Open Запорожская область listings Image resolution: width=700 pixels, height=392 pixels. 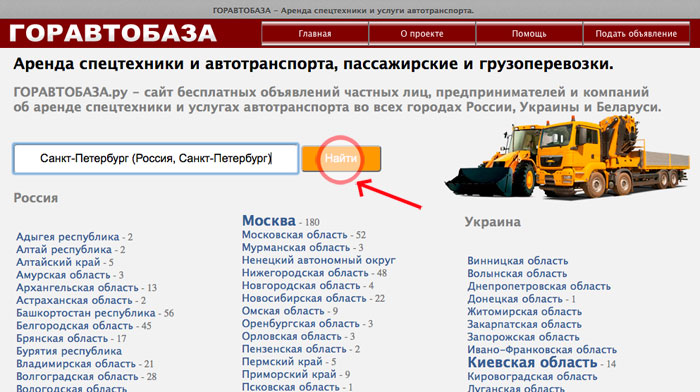pyautogui.click(x=523, y=337)
